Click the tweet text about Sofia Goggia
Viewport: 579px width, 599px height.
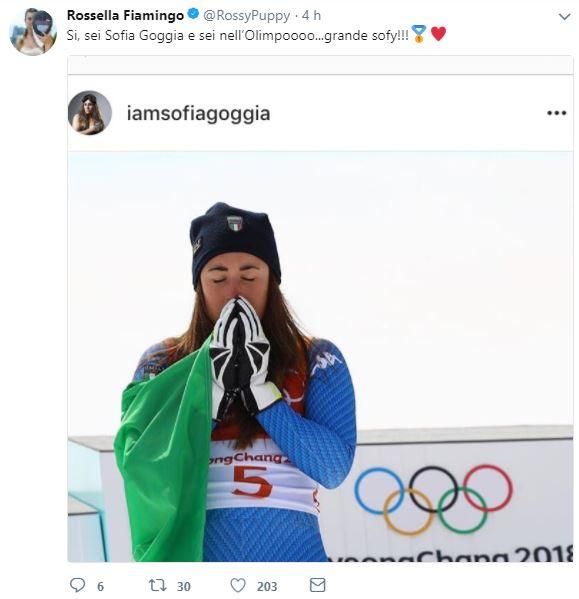(x=238, y=35)
